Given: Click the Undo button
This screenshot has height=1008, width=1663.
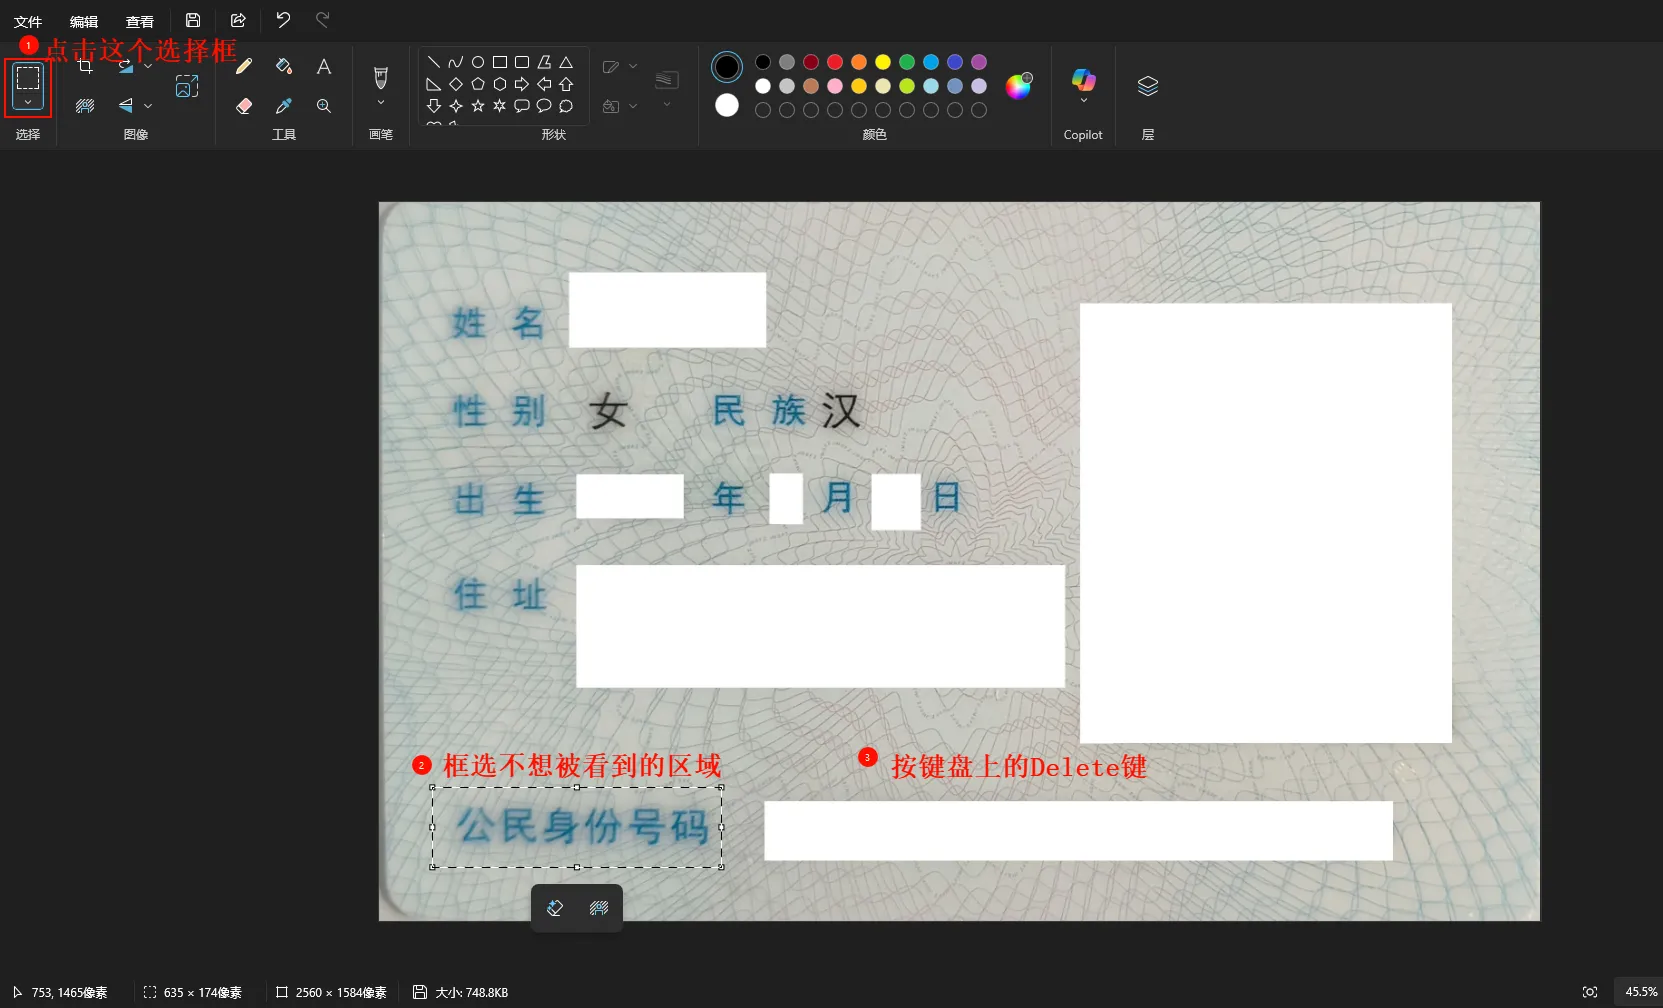Looking at the screenshot, I should point(283,19).
